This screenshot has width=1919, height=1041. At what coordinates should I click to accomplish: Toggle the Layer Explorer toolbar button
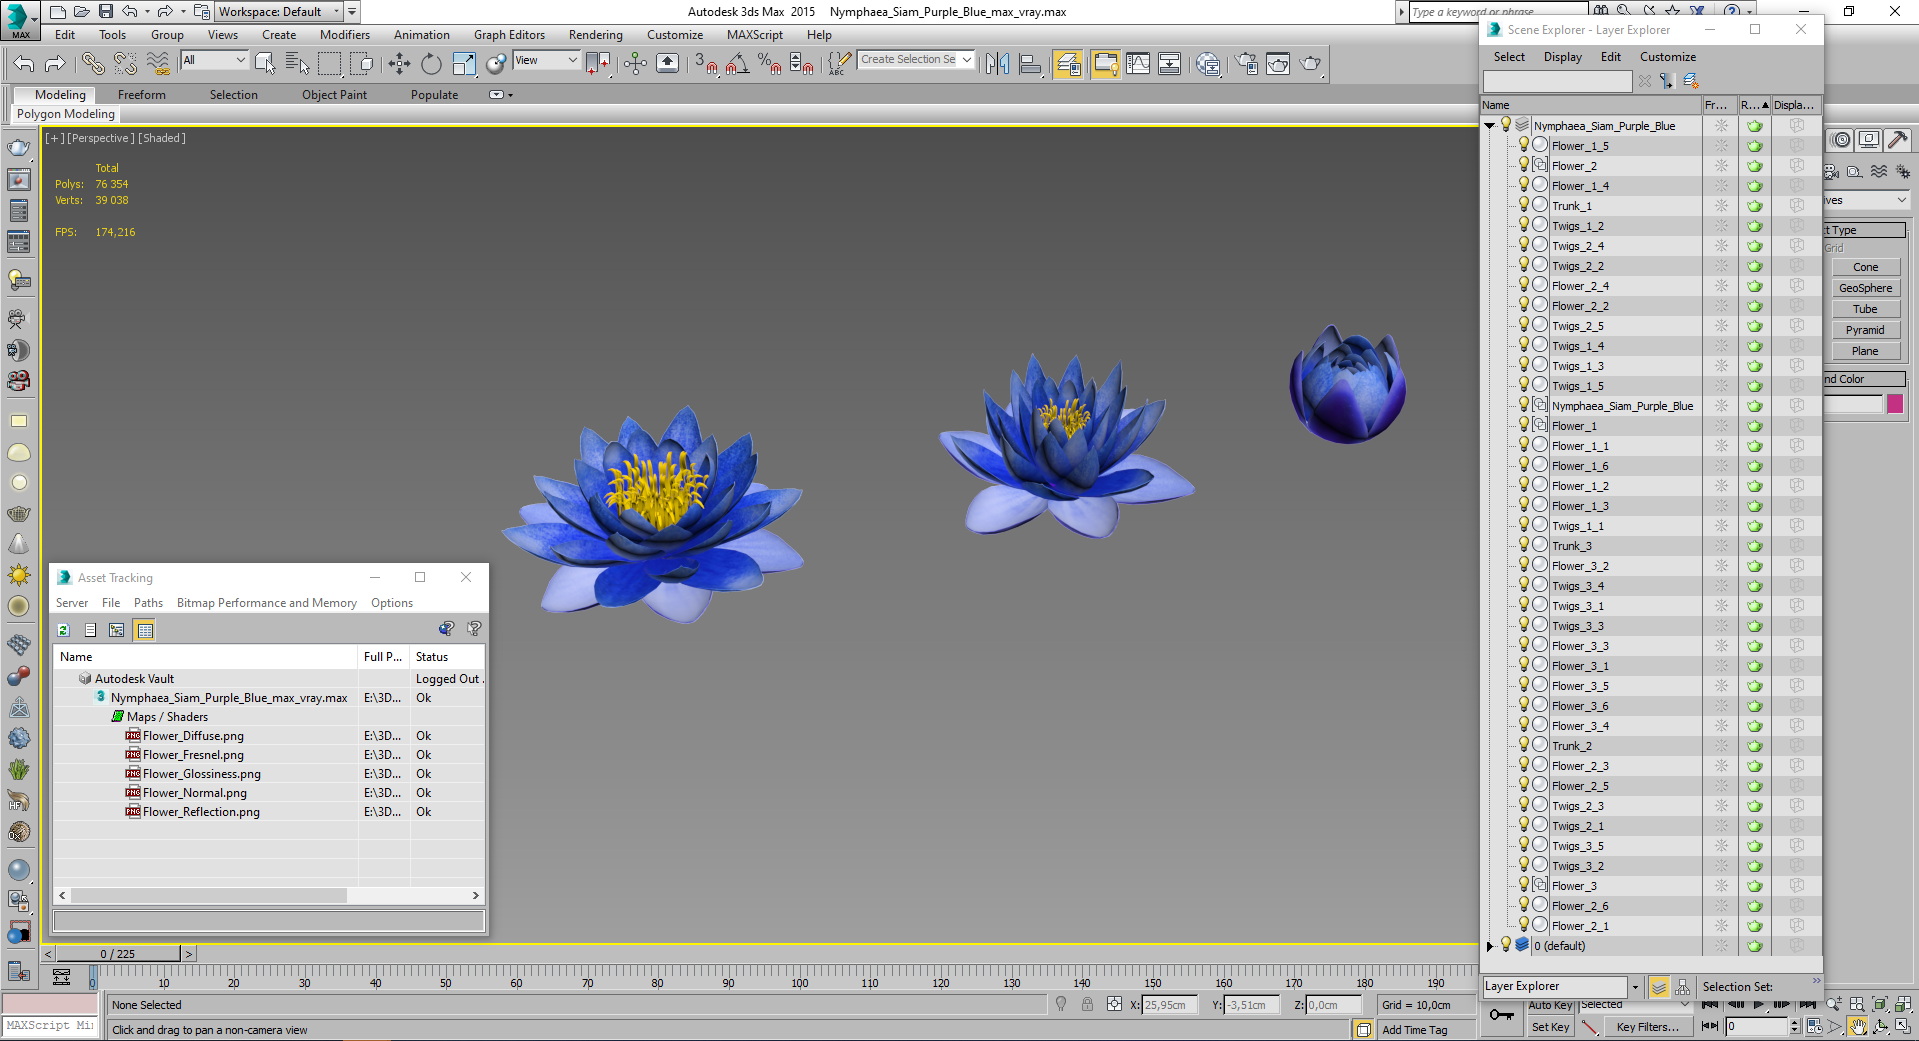click(1068, 64)
